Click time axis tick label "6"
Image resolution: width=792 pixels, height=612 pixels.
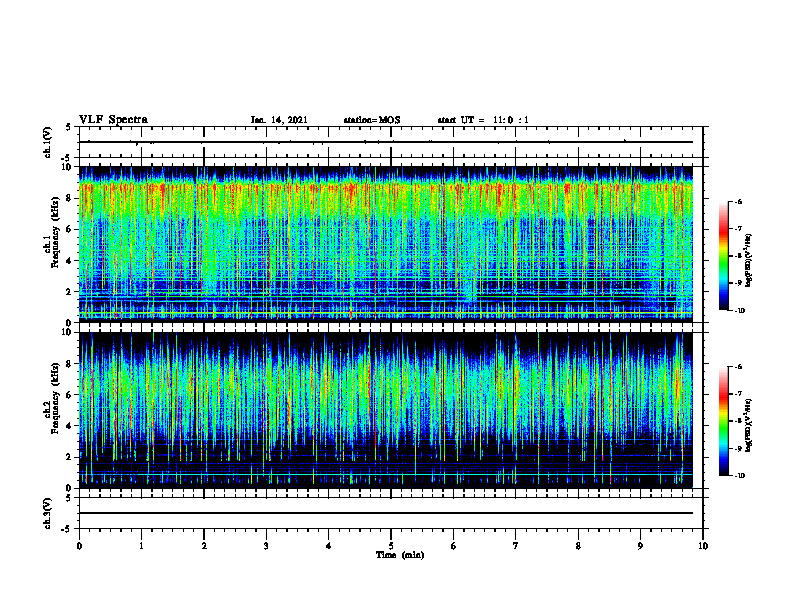tap(454, 546)
